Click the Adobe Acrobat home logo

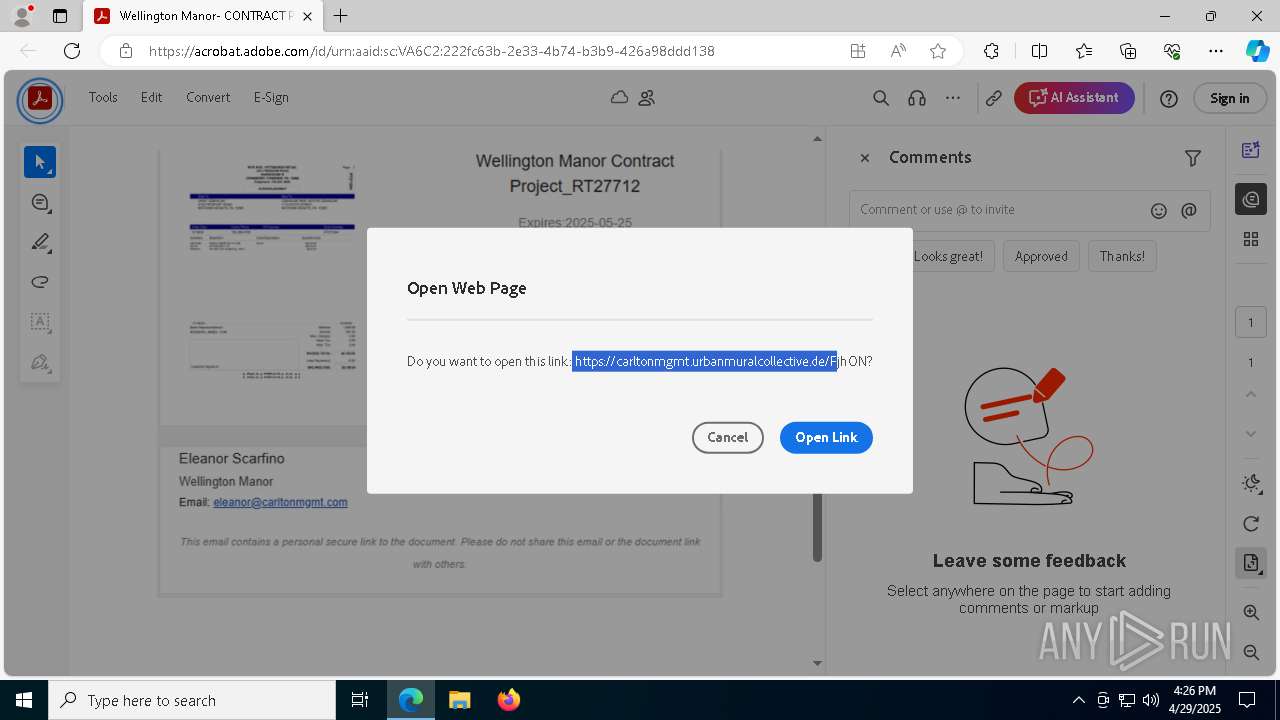(x=40, y=99)
